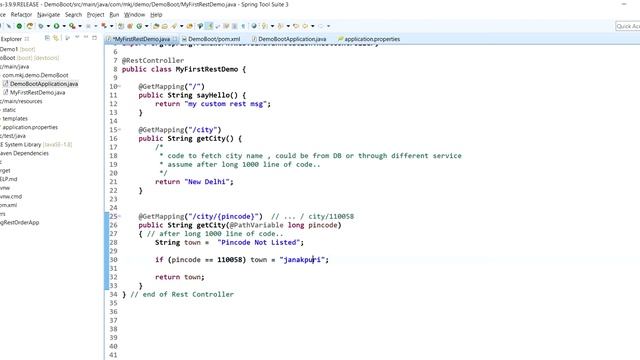The image size is (640, 360).
Task: Open the New Java Class dropdown arrow
Action: click(147, 26)
